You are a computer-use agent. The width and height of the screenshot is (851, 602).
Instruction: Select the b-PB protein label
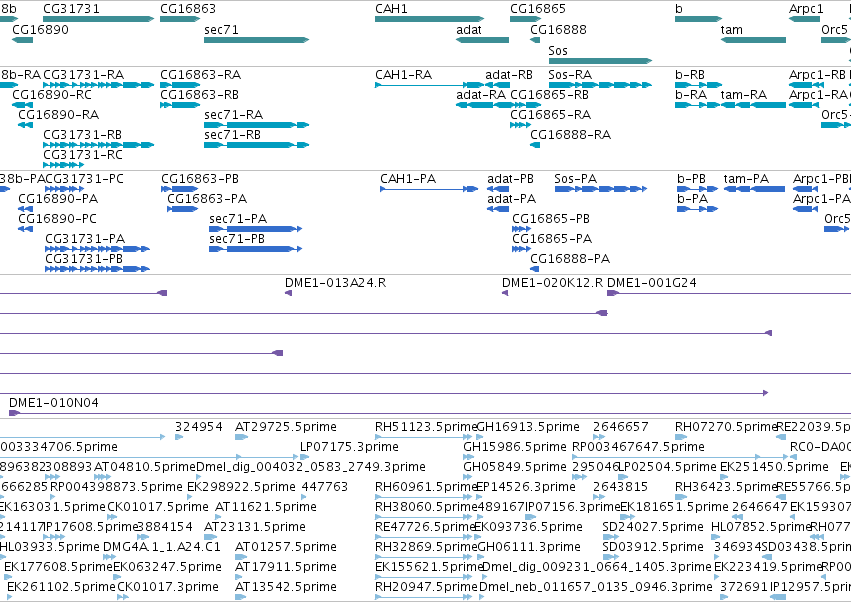coord(691,179)
